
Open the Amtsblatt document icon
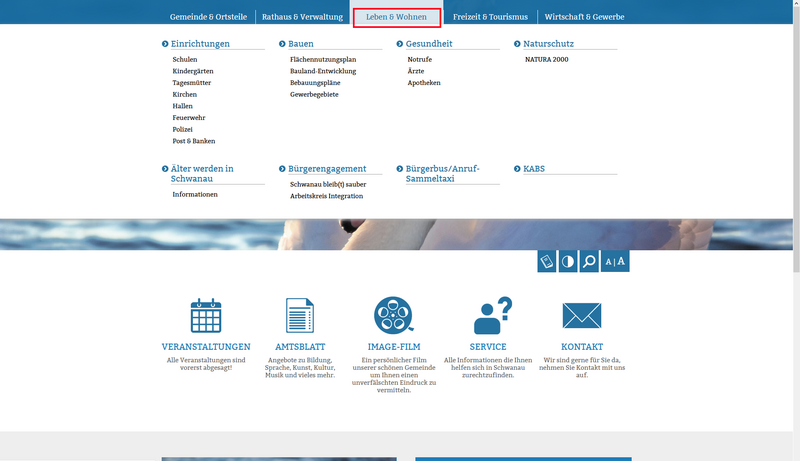point(300,315)
